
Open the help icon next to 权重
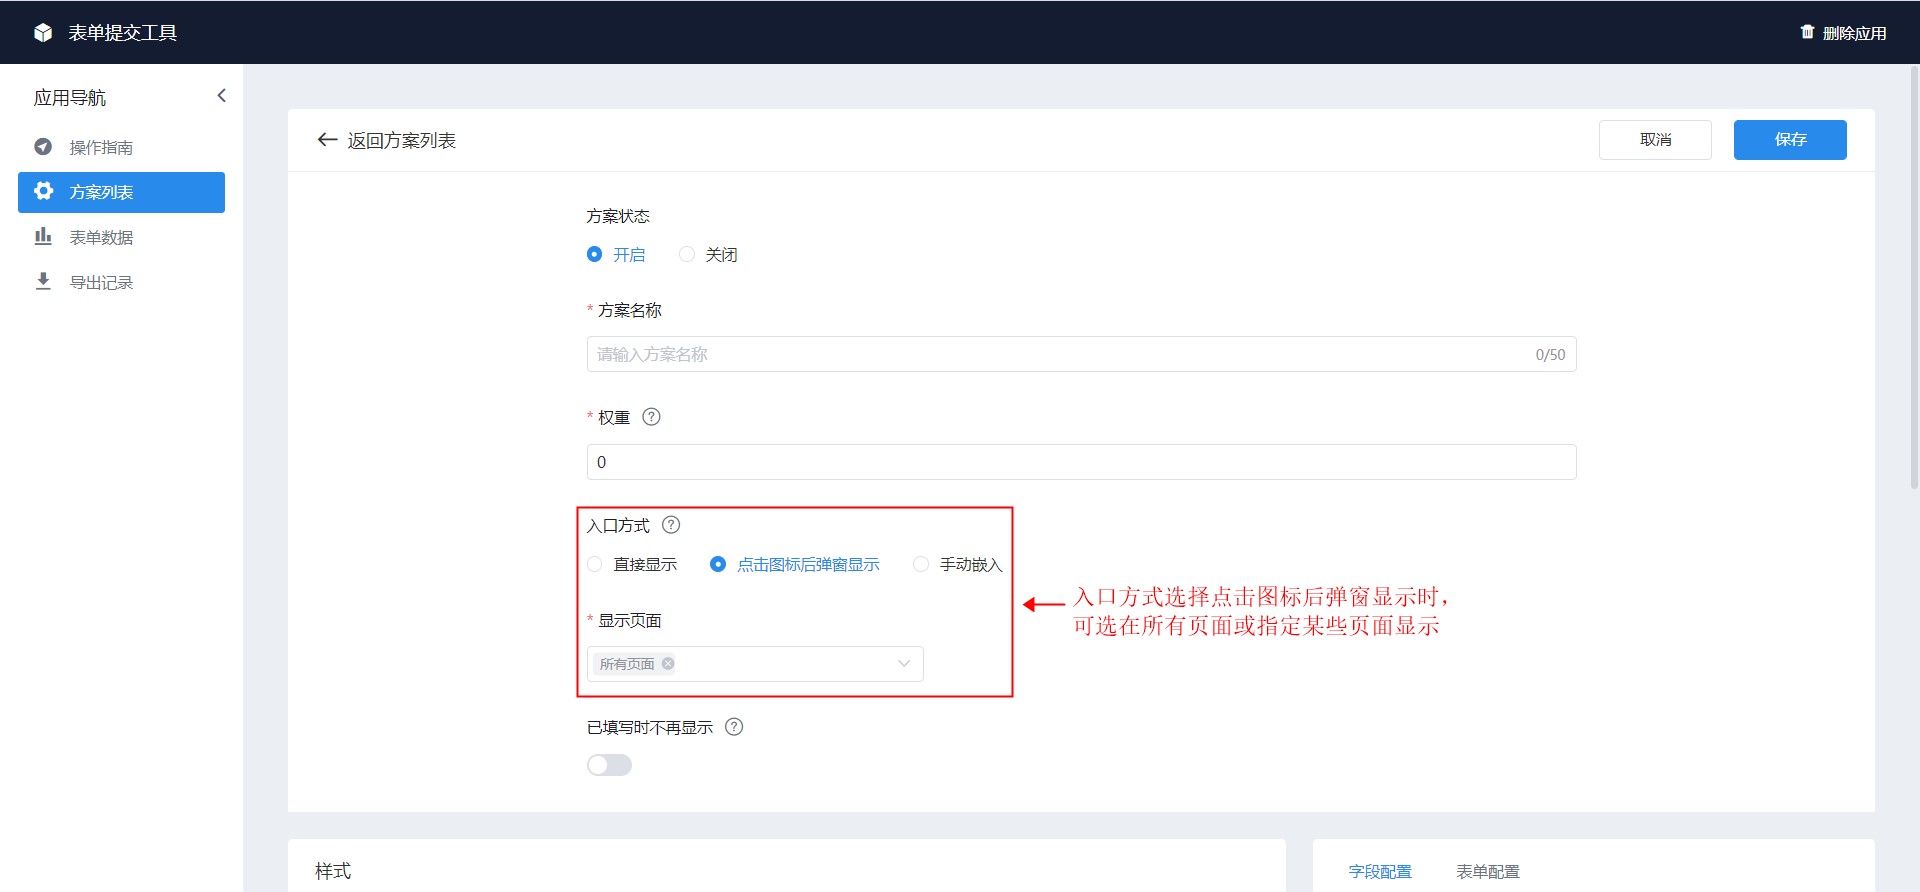651,417
